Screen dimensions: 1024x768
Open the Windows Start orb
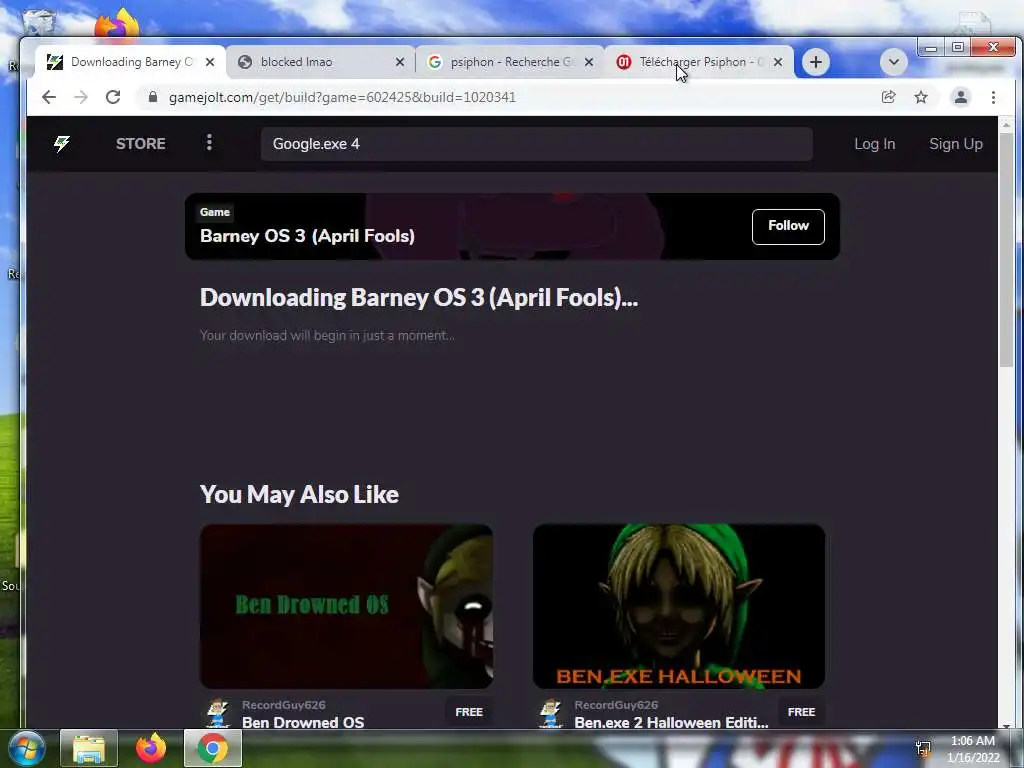[26, 748]
